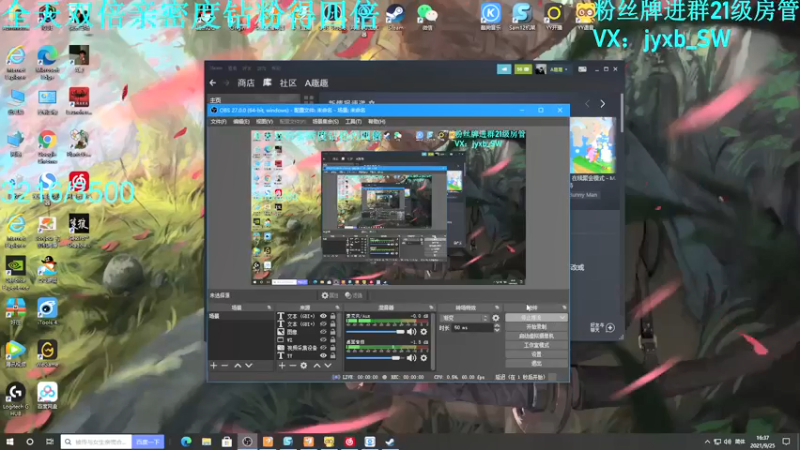Image resolution: width=800 pixels, height=450 pixels.
Task: Open Logitech G HUB desktop shortcut
Action: point(15,399)
